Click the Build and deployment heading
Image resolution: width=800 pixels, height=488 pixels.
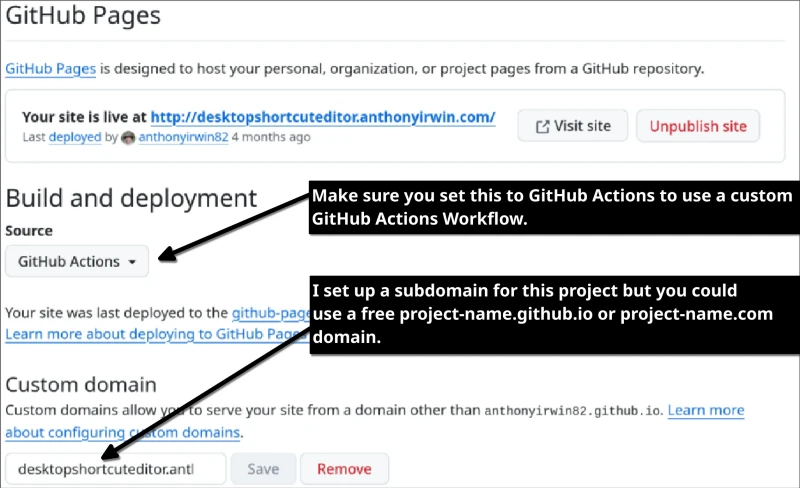[x=131, y=197]
